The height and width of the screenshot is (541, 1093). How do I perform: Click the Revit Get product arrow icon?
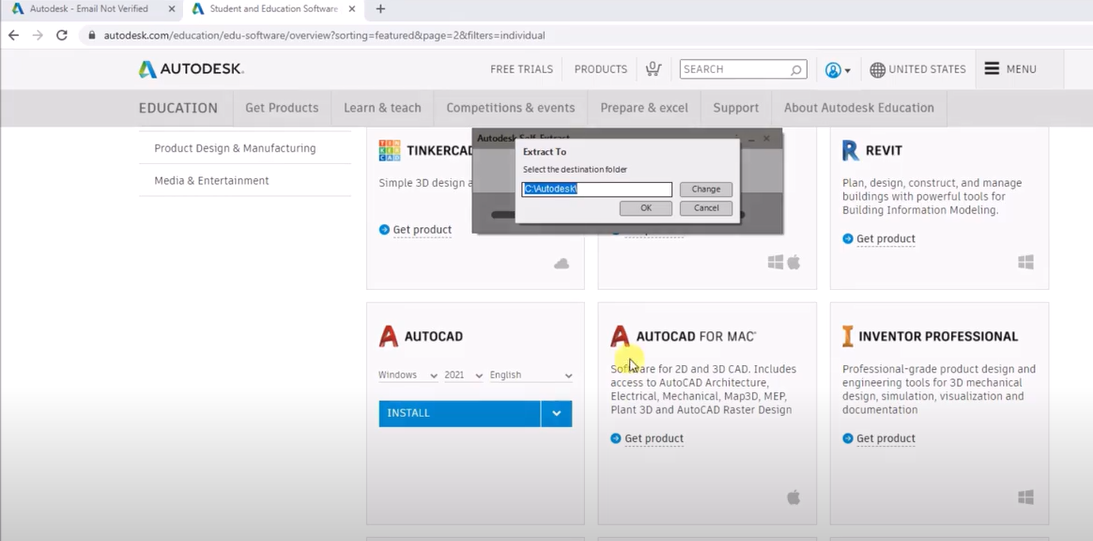tap(848, 238)
